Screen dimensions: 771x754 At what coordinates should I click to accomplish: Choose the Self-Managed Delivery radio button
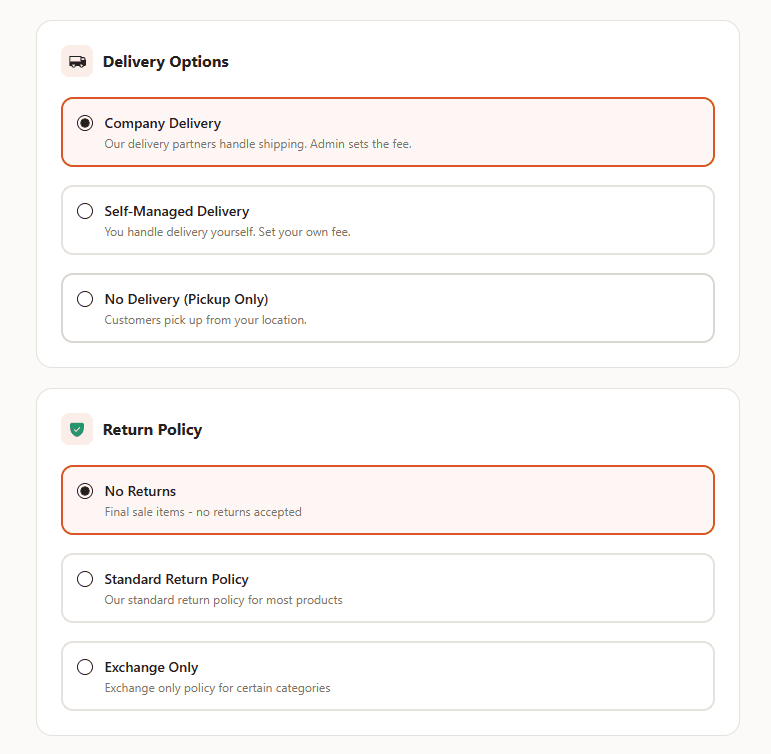(85, 211)
